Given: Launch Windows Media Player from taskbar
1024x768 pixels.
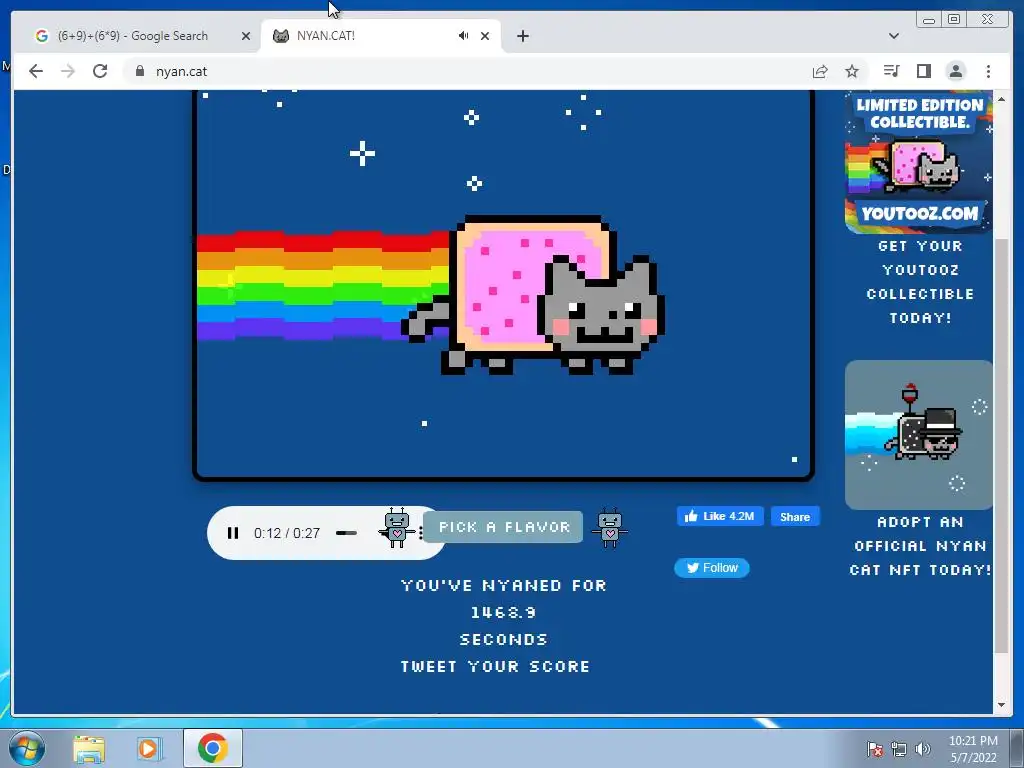Looking at the screenshot, I should tap(149, 749).
